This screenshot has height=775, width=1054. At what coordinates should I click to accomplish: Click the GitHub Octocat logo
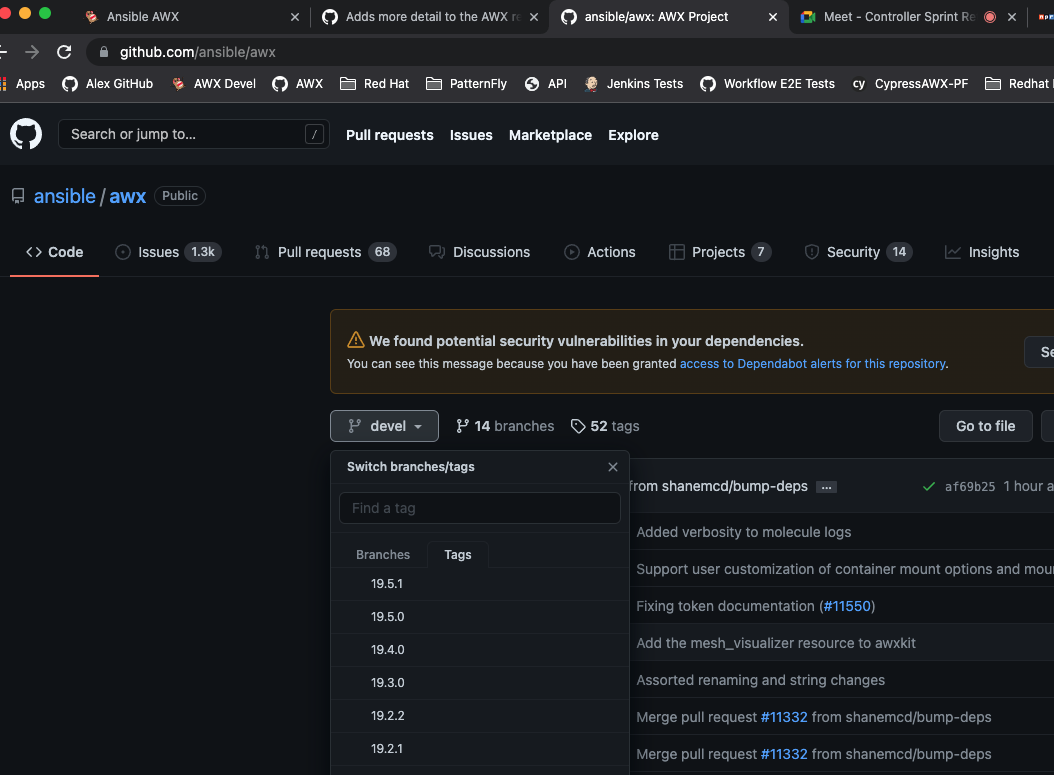(26, 134)
